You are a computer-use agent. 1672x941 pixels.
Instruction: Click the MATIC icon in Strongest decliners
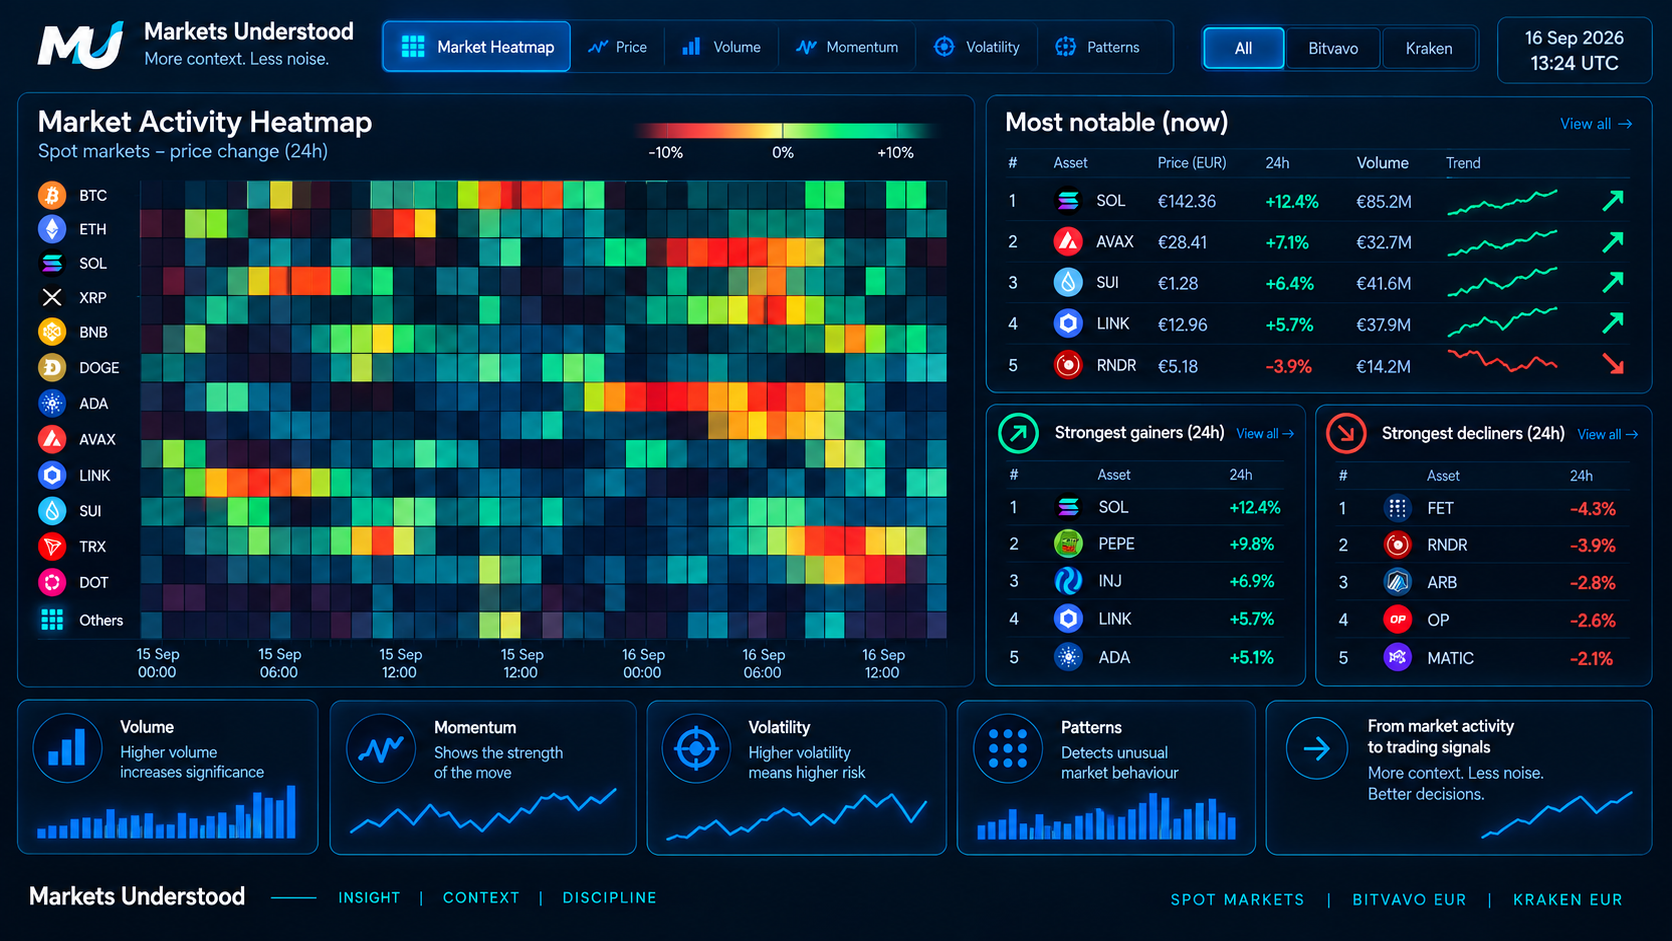click(1397, 658)
